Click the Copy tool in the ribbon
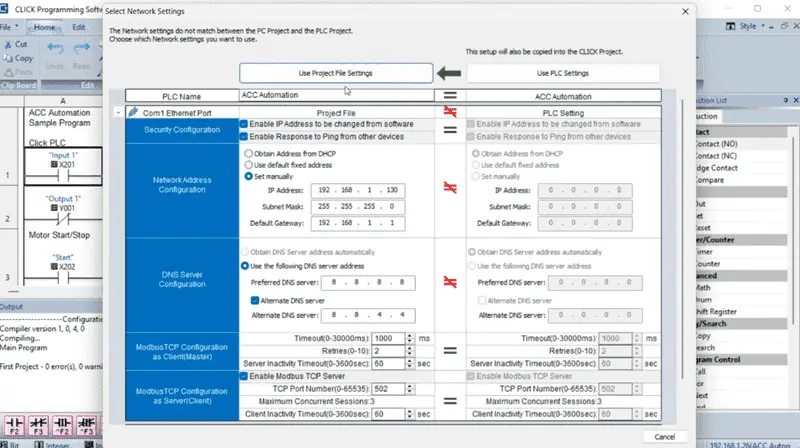This screenshot has width=800, height=448. click(18, 58)
